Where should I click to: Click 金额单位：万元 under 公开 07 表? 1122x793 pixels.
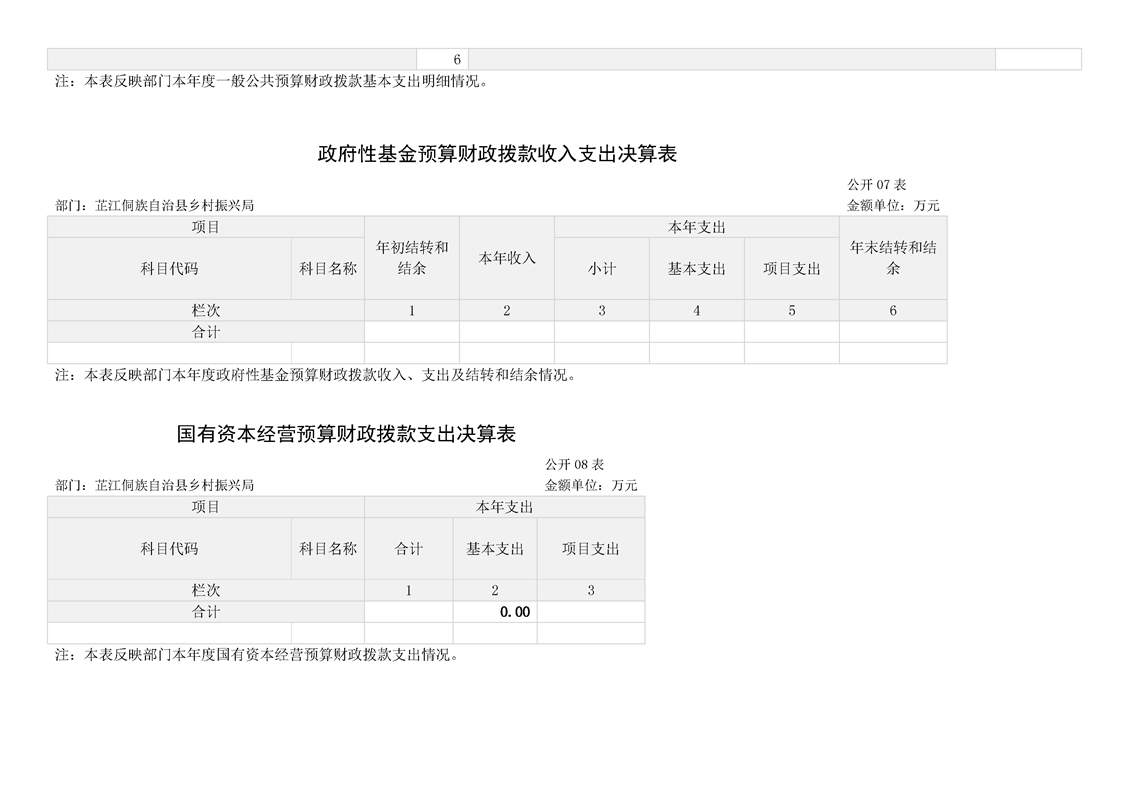[893, 206]
